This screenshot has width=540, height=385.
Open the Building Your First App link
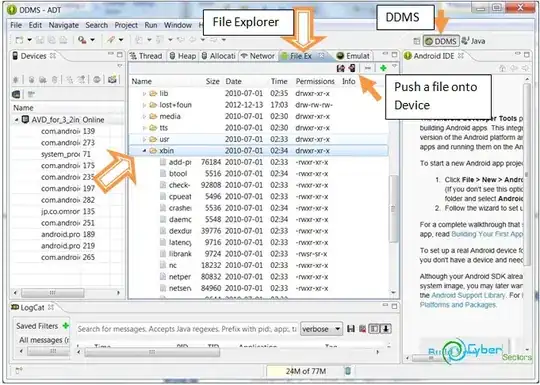click(487, 234)
